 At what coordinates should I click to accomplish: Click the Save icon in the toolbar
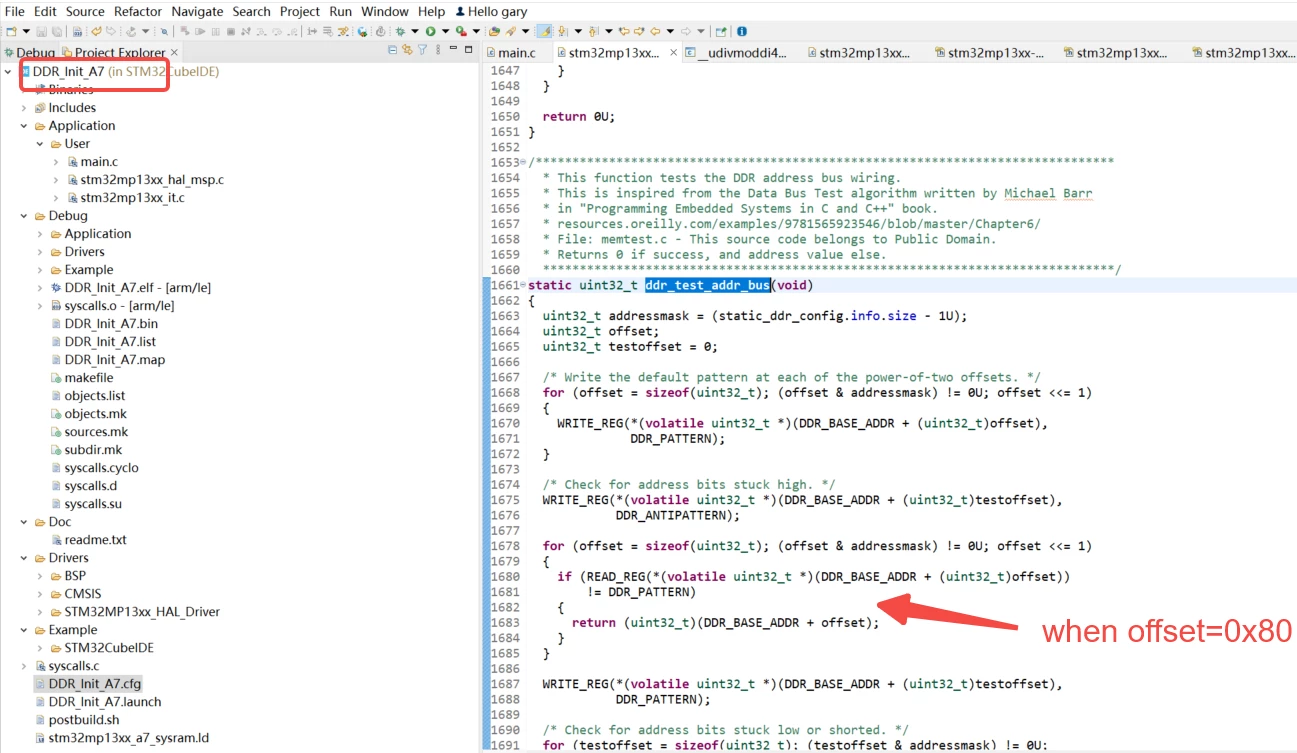click(41, 31)
